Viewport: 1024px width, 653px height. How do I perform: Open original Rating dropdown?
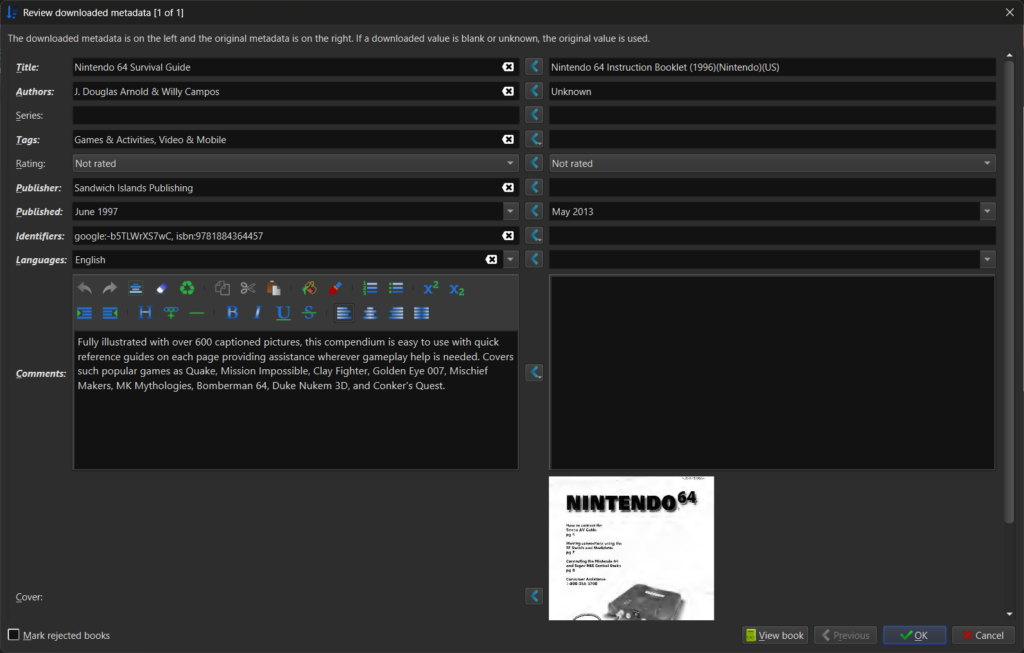(x=987, y=163)
